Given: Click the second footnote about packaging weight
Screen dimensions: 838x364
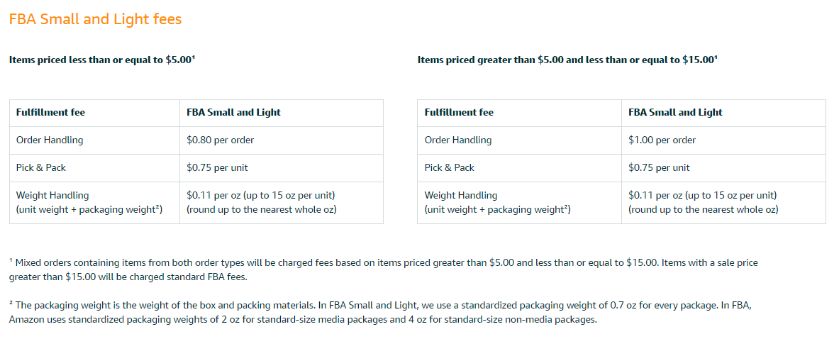Looking at the screenshot, I should [381, 313].
